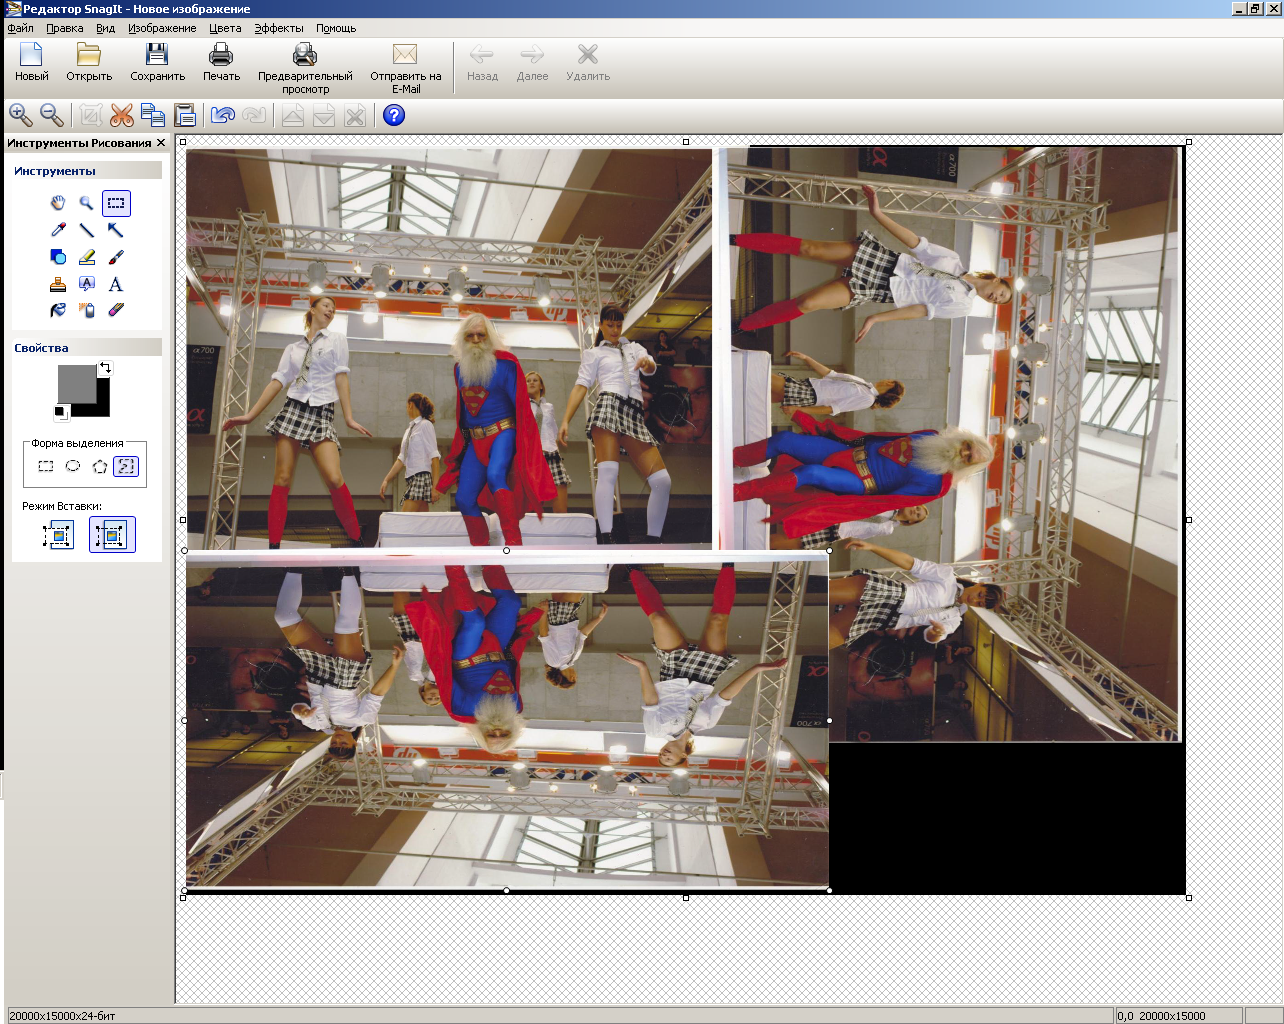This screenshot has width=1284, height=1024.
Task: Open the Файл menu
Action: (20, 28)
